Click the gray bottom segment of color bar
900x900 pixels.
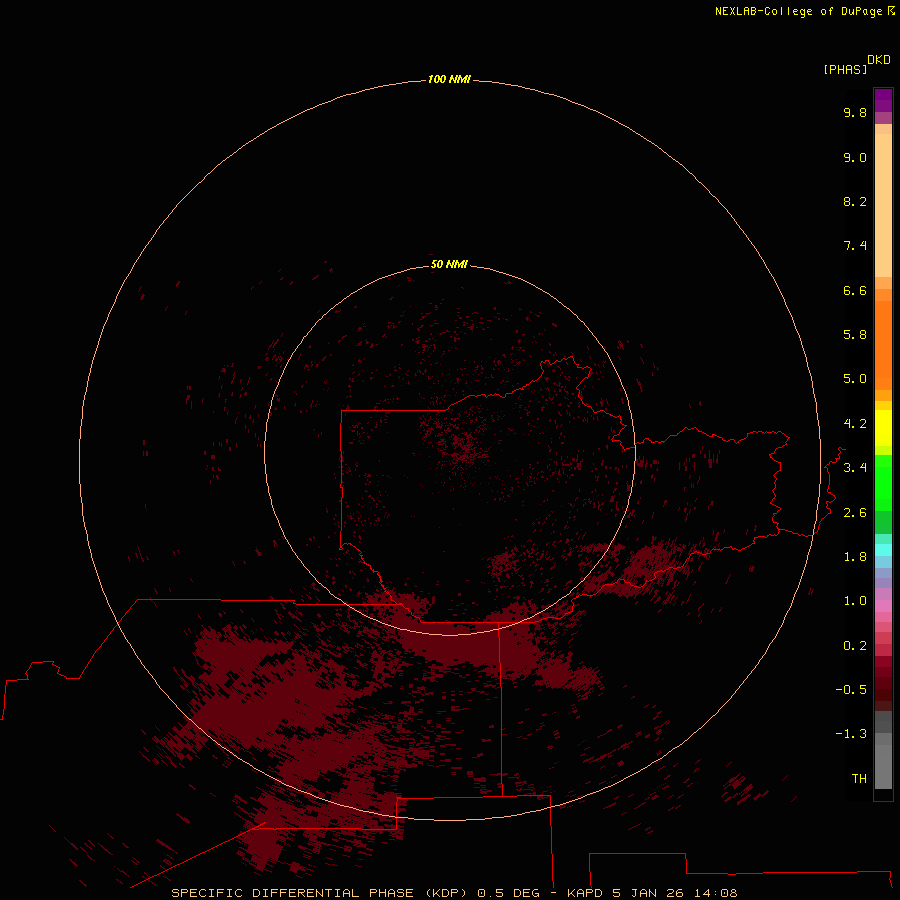click(x=883, y=761)
